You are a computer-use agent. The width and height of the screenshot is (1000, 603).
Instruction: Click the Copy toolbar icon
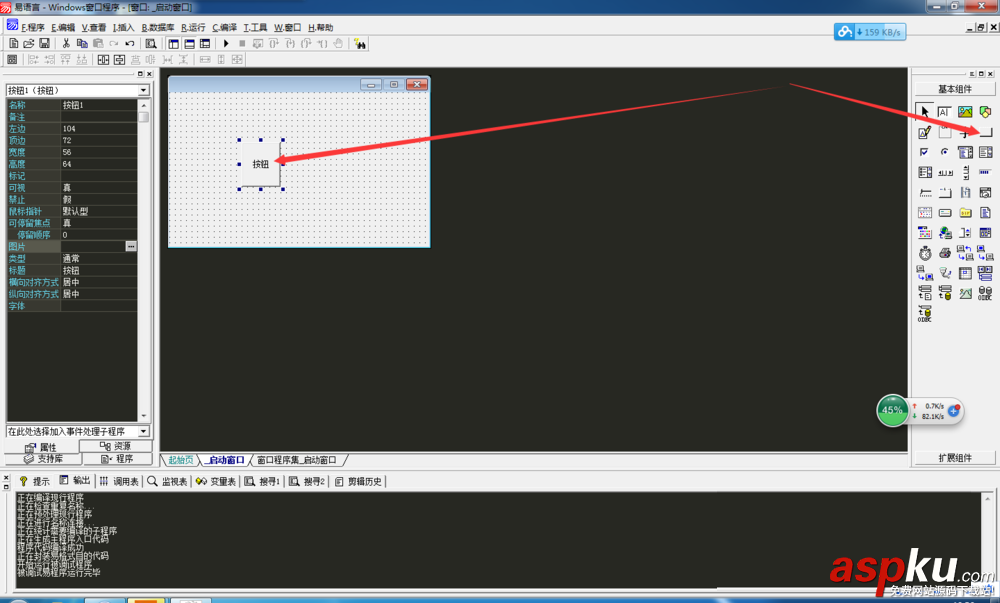pyautogui.click(x=82, y=43)
